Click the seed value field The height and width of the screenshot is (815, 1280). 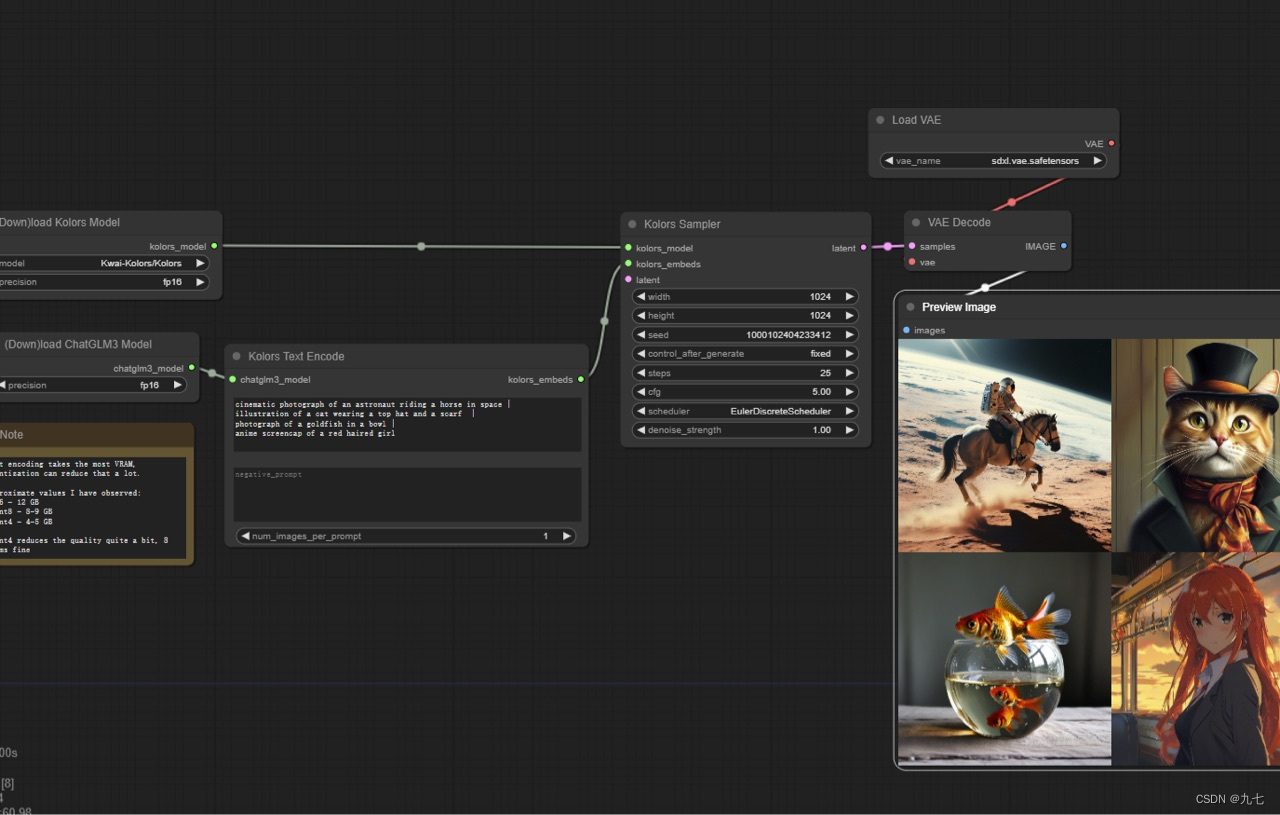(x=745, y=335)
